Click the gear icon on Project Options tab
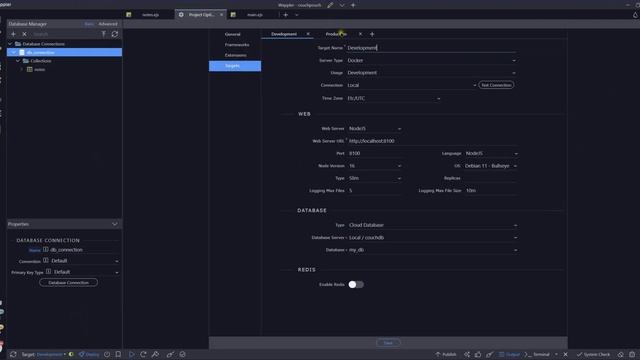The height and width of the screenshot is (360, 640). pyautogui.click(x=181, y=15)
